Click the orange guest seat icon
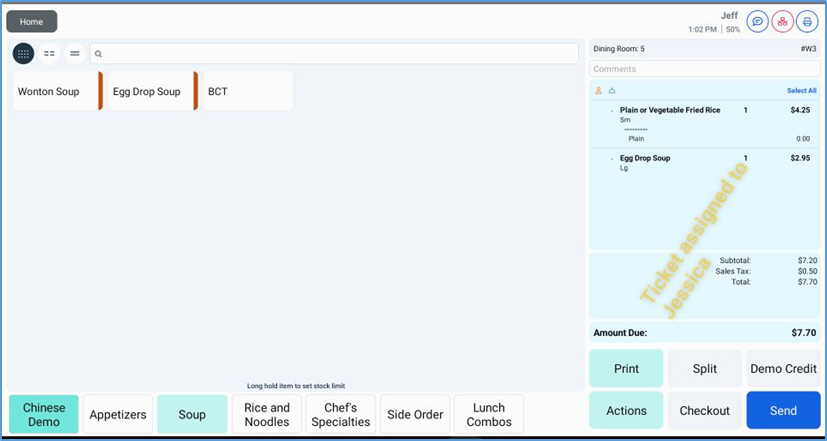Viewport: 827px width, 441px height. 598,91
